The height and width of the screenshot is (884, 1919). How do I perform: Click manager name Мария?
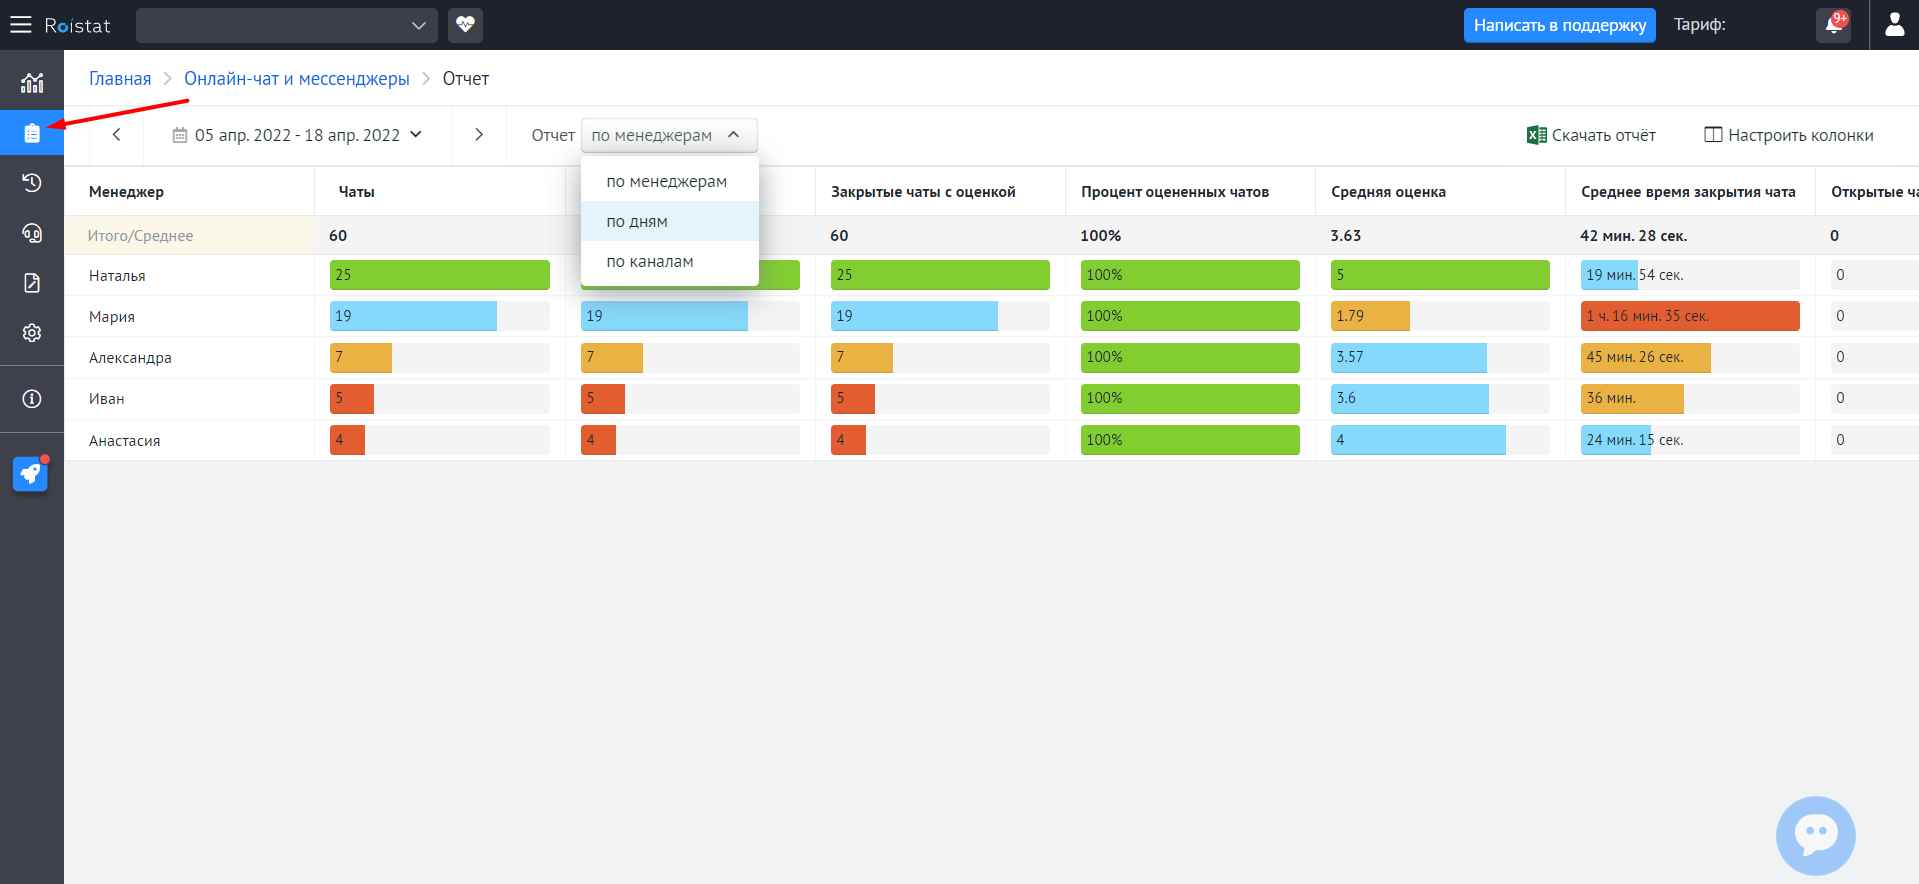click(x=112, y=317)
